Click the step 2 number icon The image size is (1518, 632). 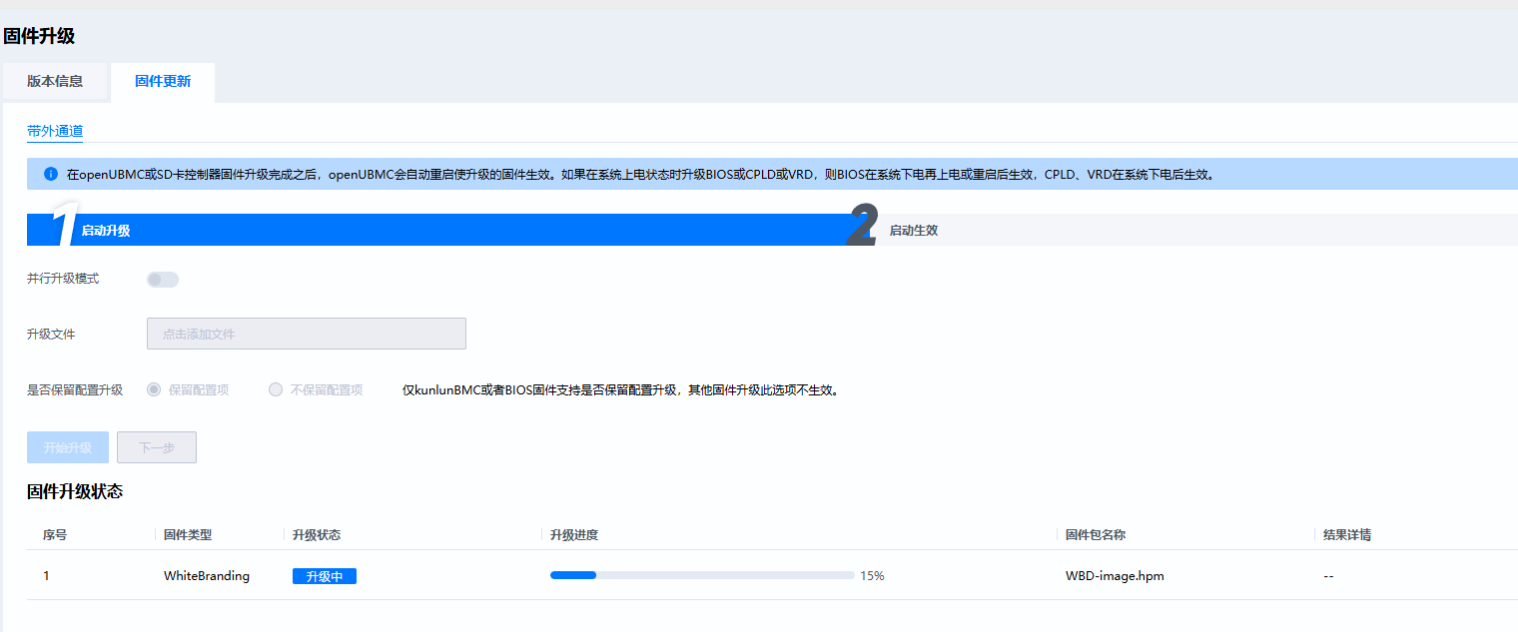pyautogui.click(x=862, y=227)
